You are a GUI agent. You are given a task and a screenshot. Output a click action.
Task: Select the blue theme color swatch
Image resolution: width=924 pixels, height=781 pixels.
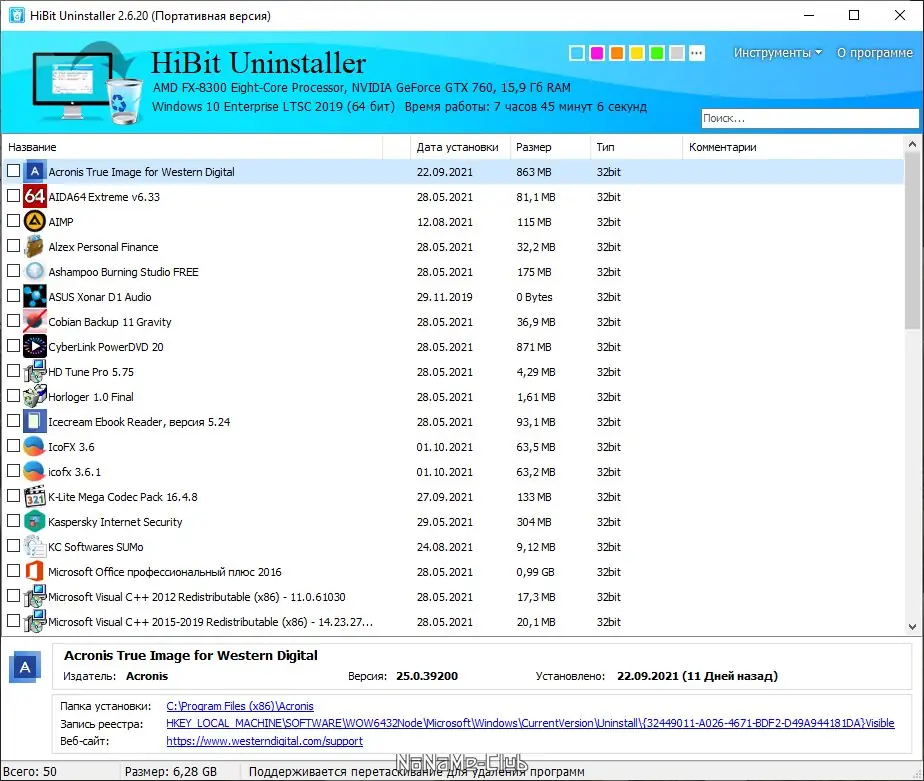pos(577,53)
